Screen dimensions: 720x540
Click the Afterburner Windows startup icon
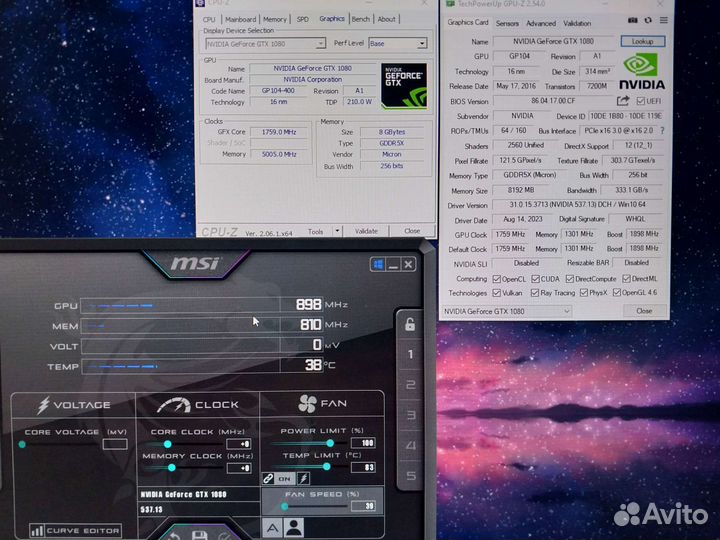(377, 264)
